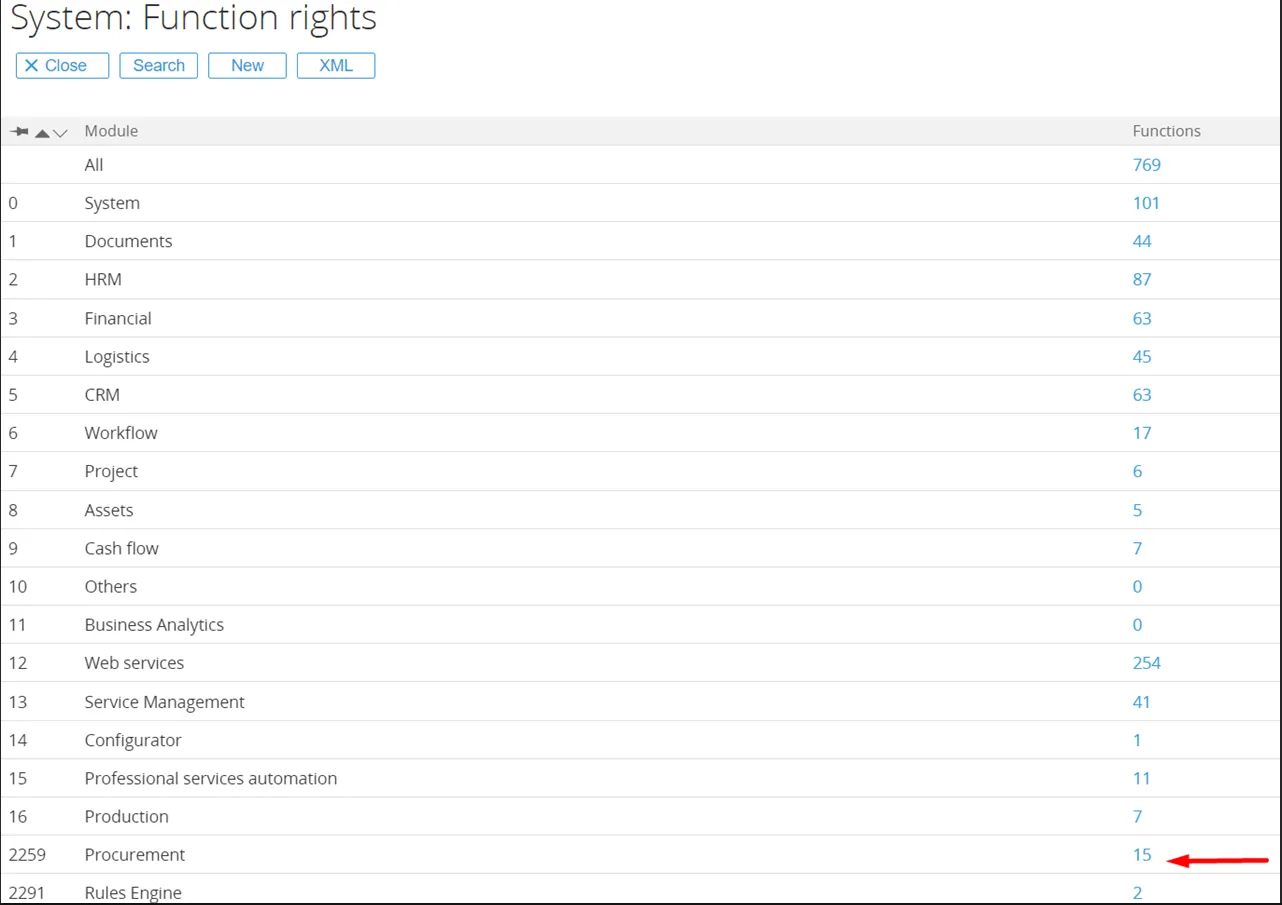Image resolution: width=1282 pixels, height=905 pixels.
Task: Export using the XML button
Action: [335, 66]
